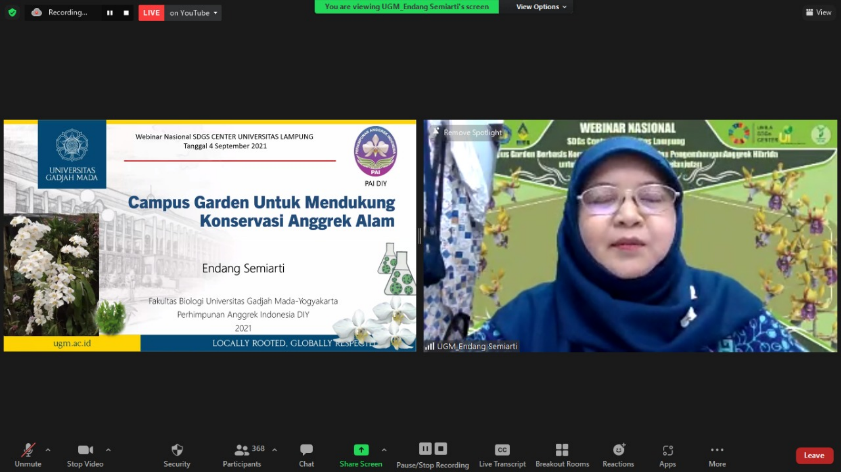841x472 pixels.
Task: Open the Chat panel
Action: [x=306, y=453]
